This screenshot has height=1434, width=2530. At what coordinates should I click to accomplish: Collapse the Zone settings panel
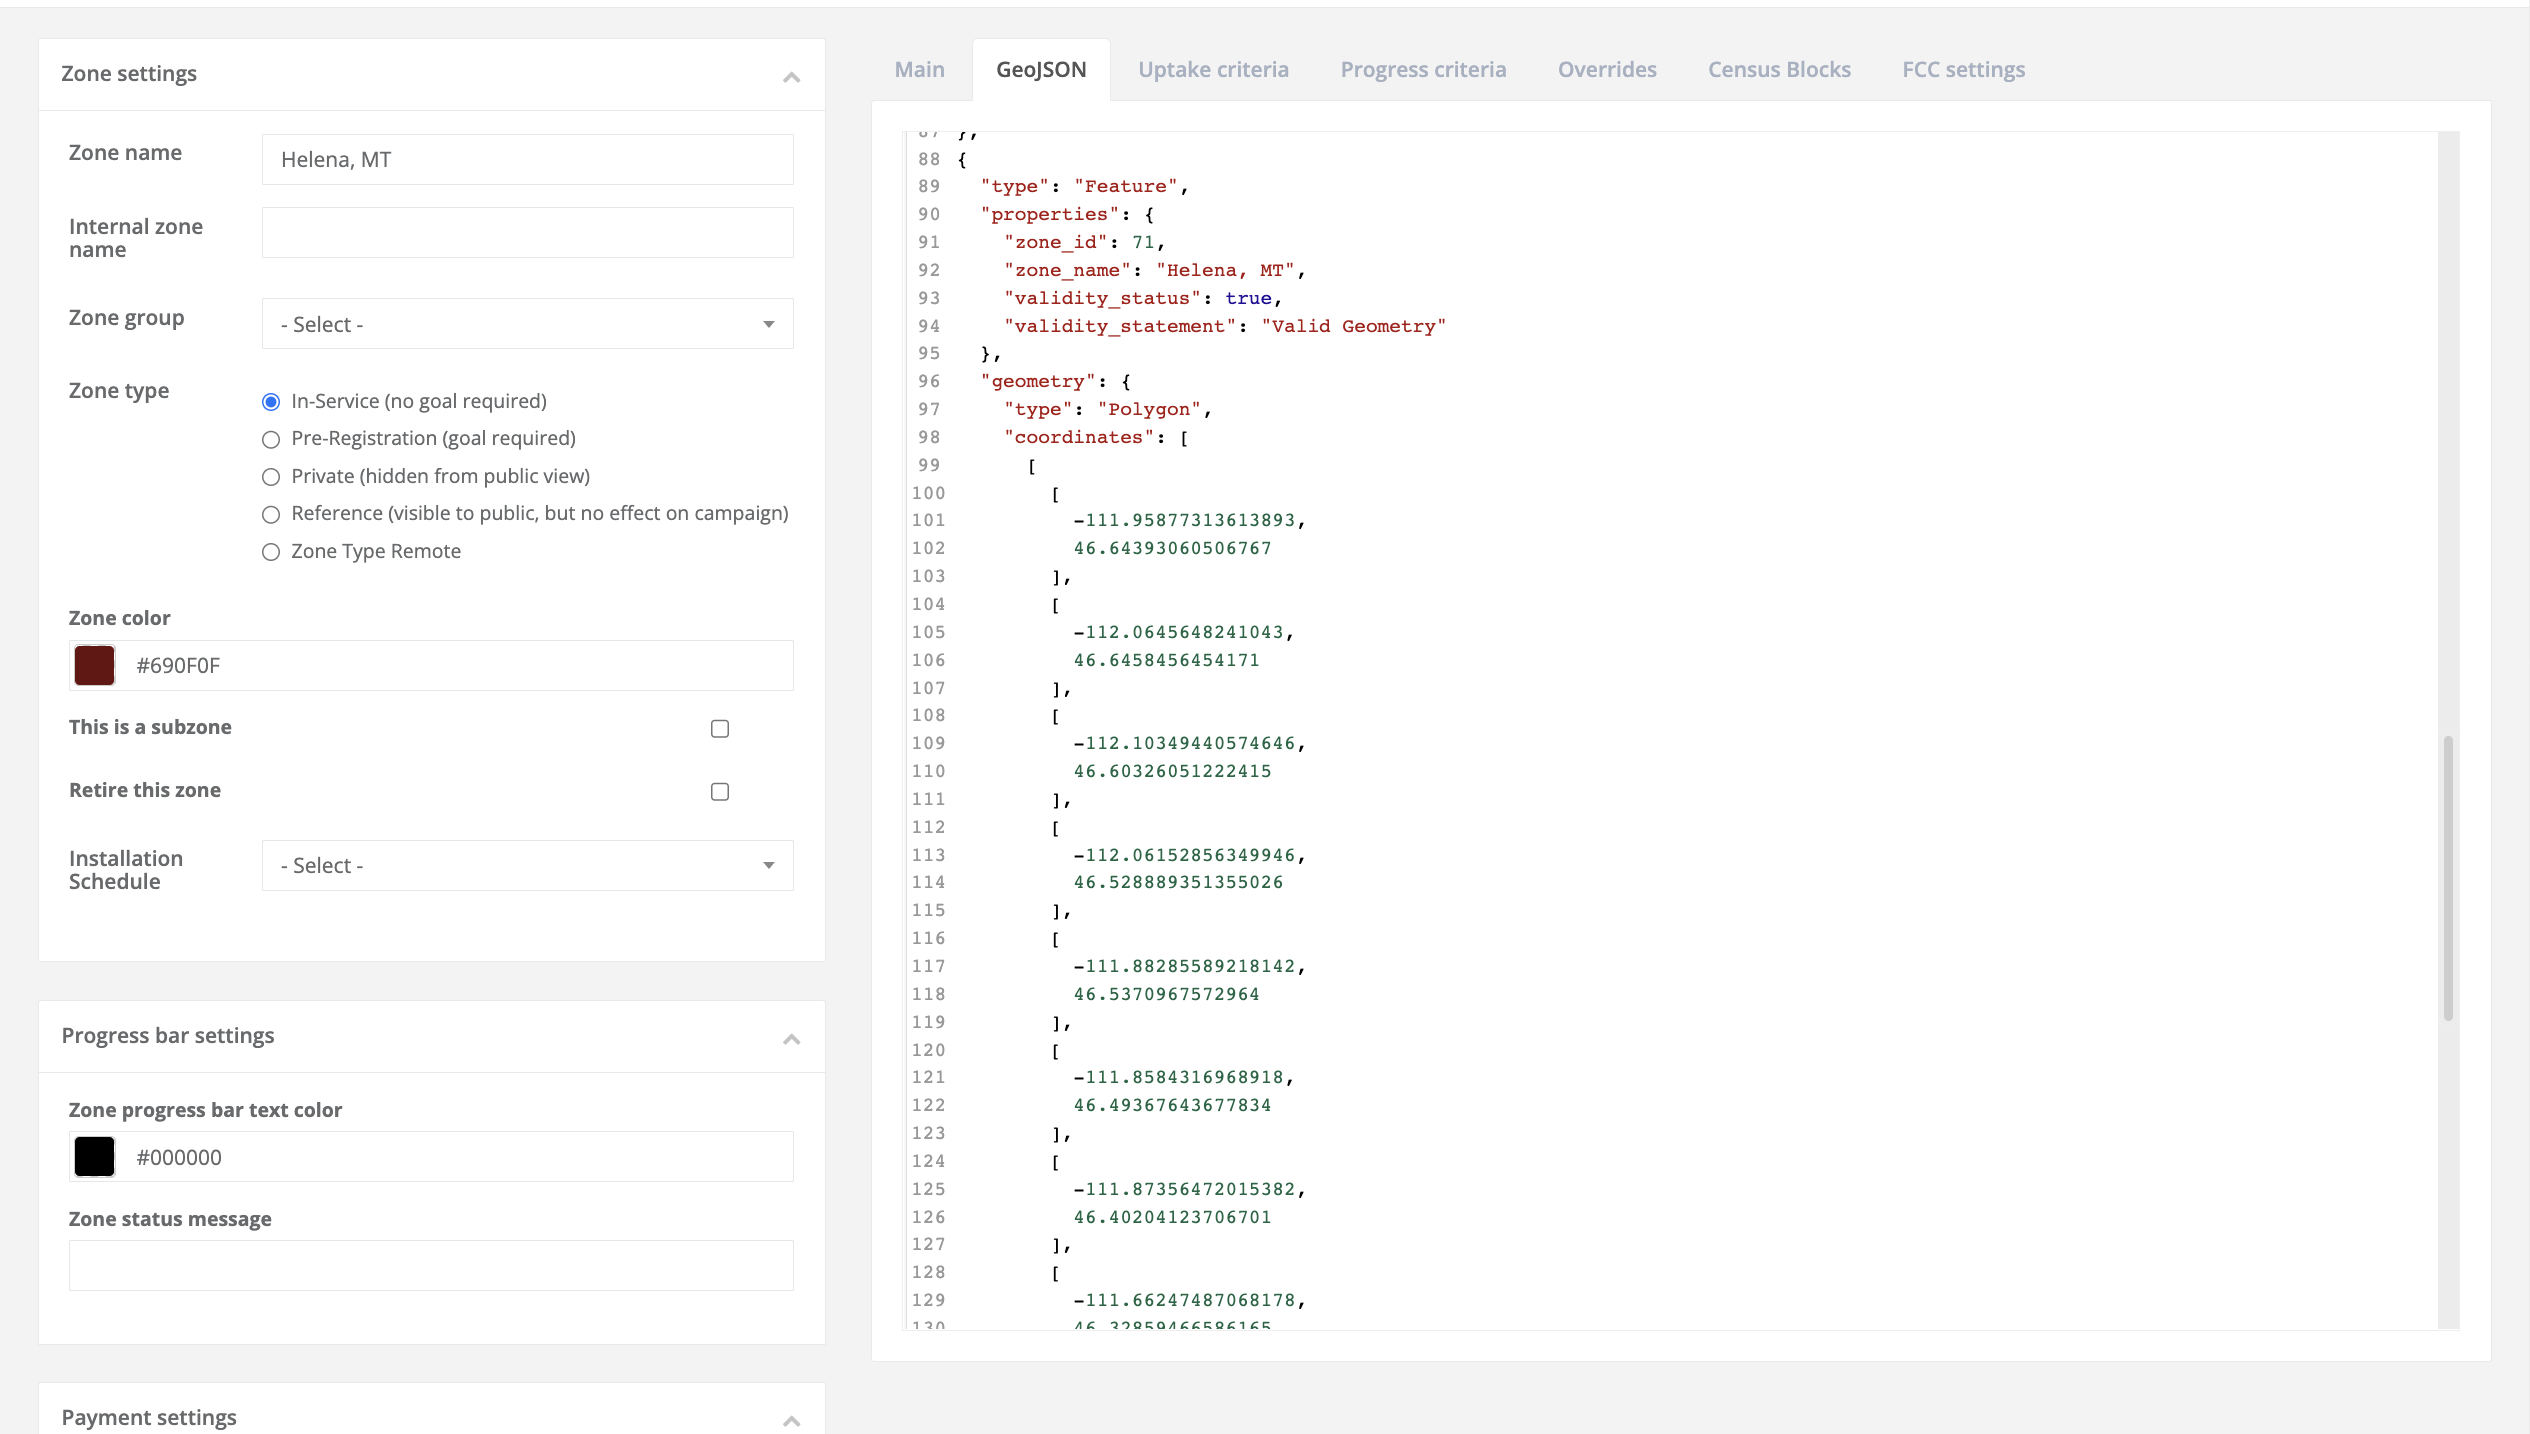tap(791, 75)
